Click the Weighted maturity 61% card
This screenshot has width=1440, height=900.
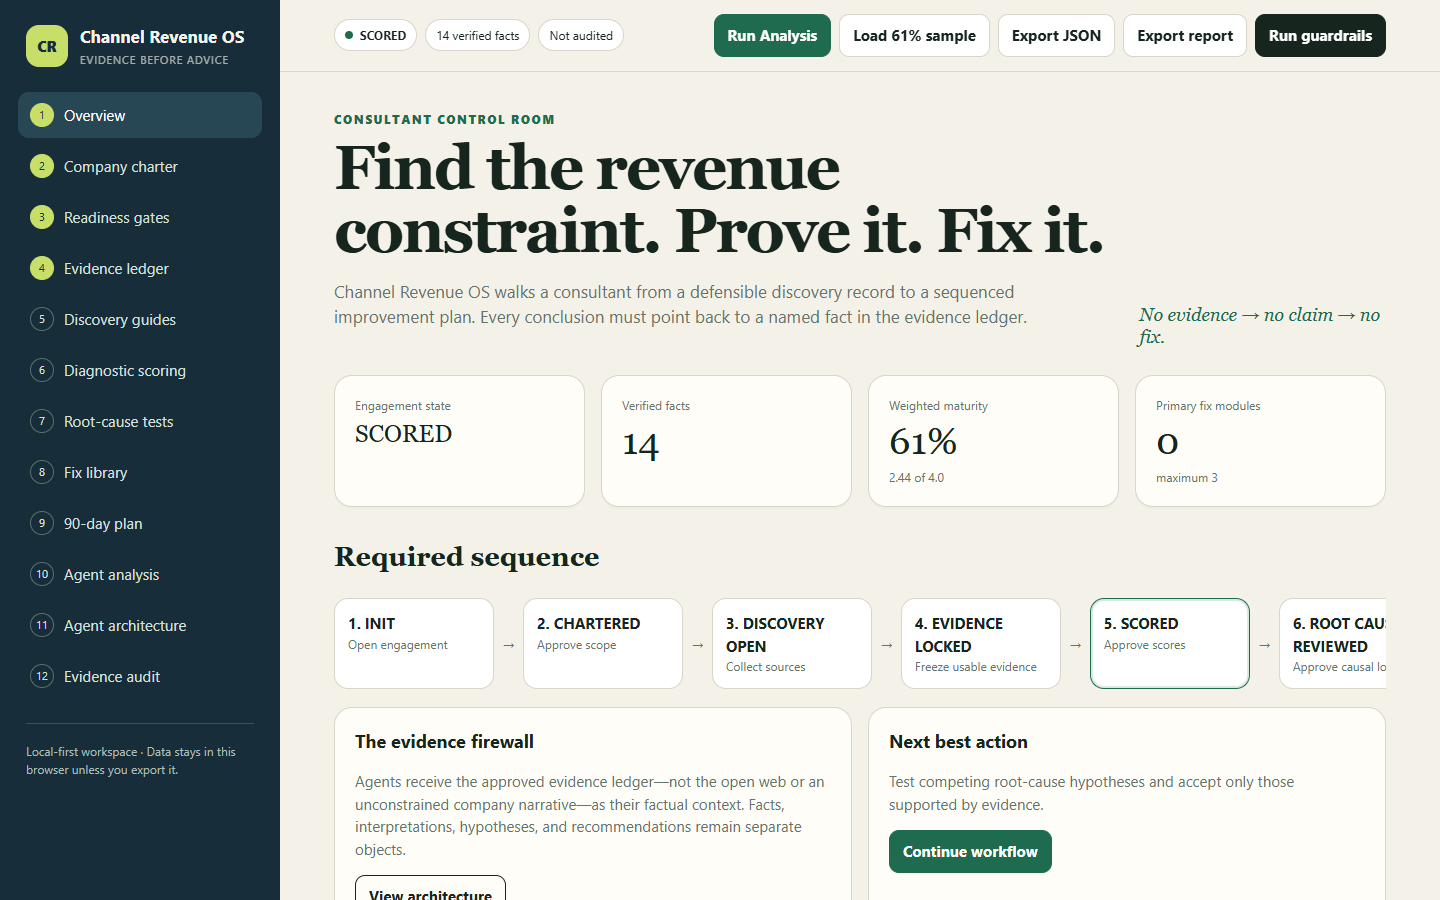pyautogui.click(x=993, y=441)
